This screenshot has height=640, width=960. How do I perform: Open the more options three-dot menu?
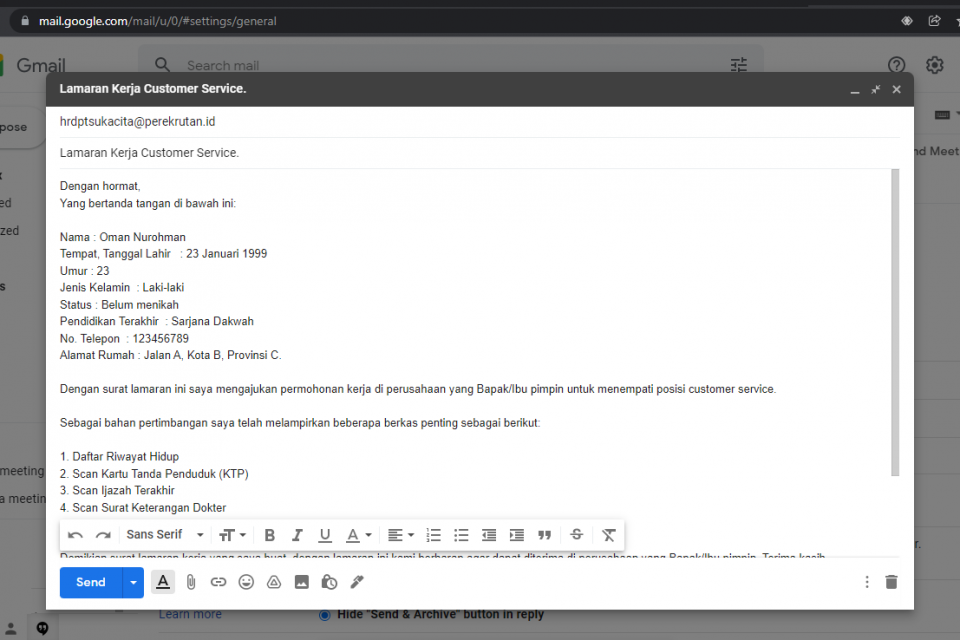[x=867, y=582]
